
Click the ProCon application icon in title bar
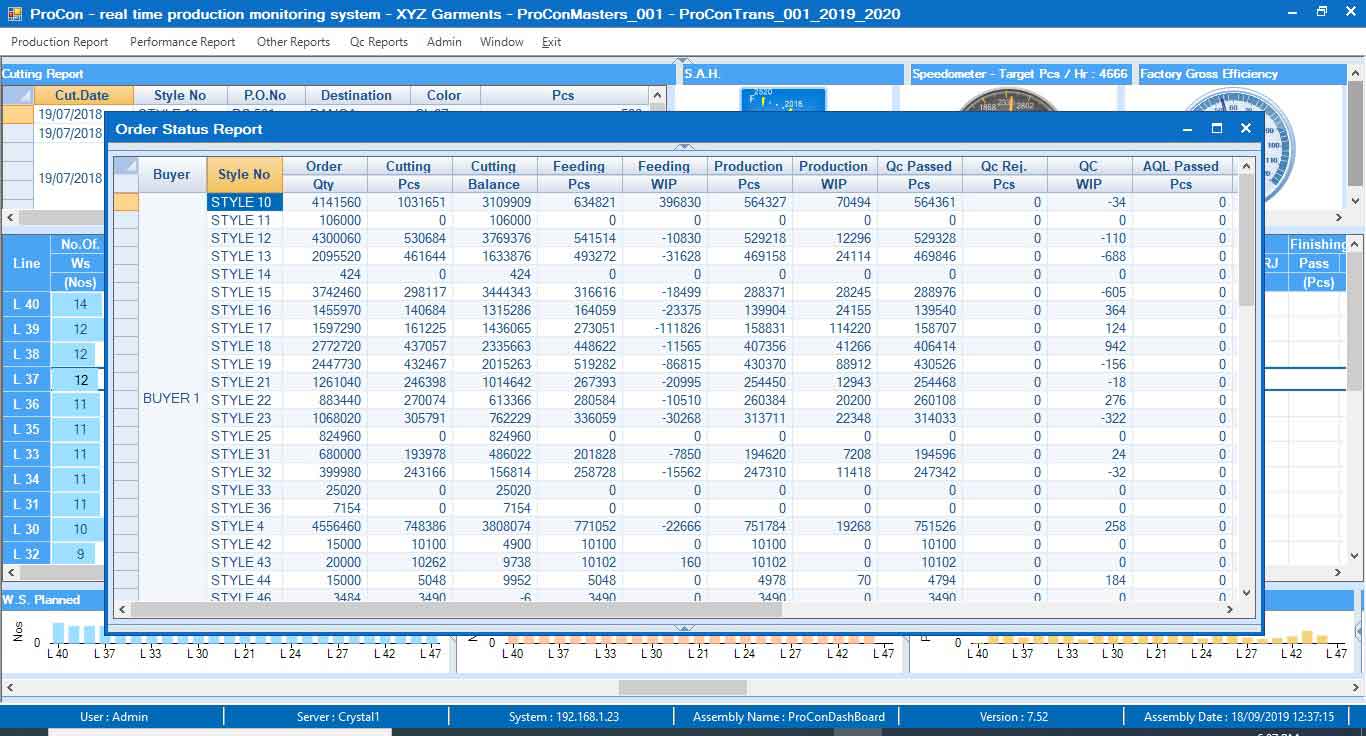pyautogui.click(x=14, y=13)
